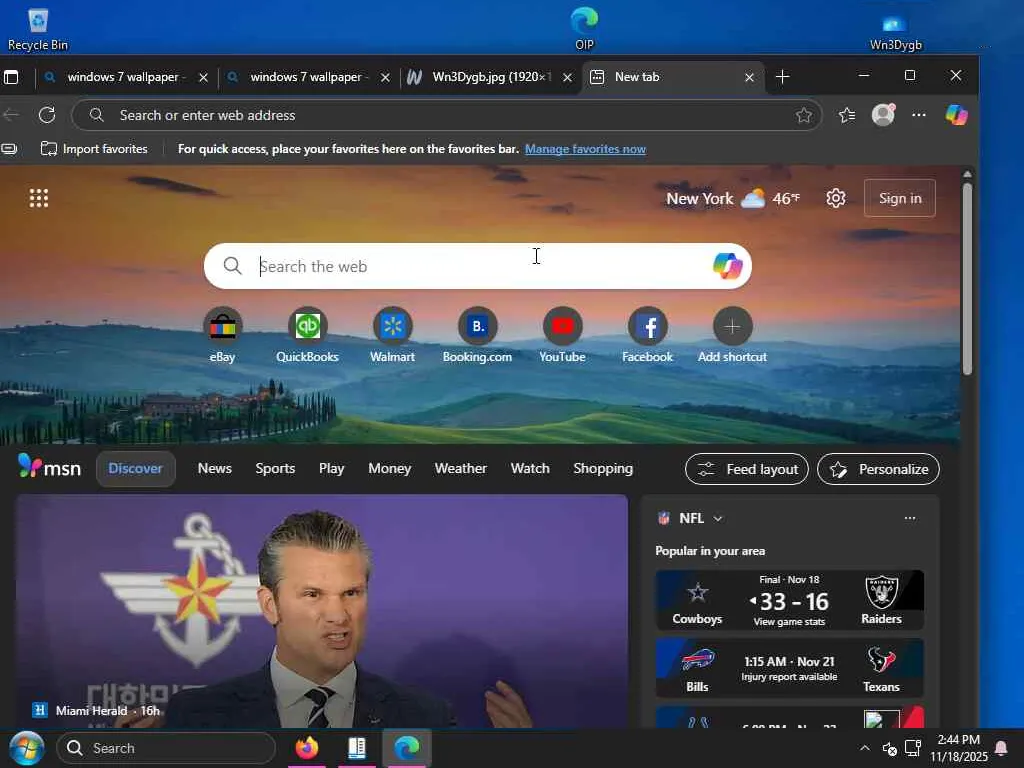Click Manage favorites now link
This screenshot has height=768, width=1024.
click(585, 149)
